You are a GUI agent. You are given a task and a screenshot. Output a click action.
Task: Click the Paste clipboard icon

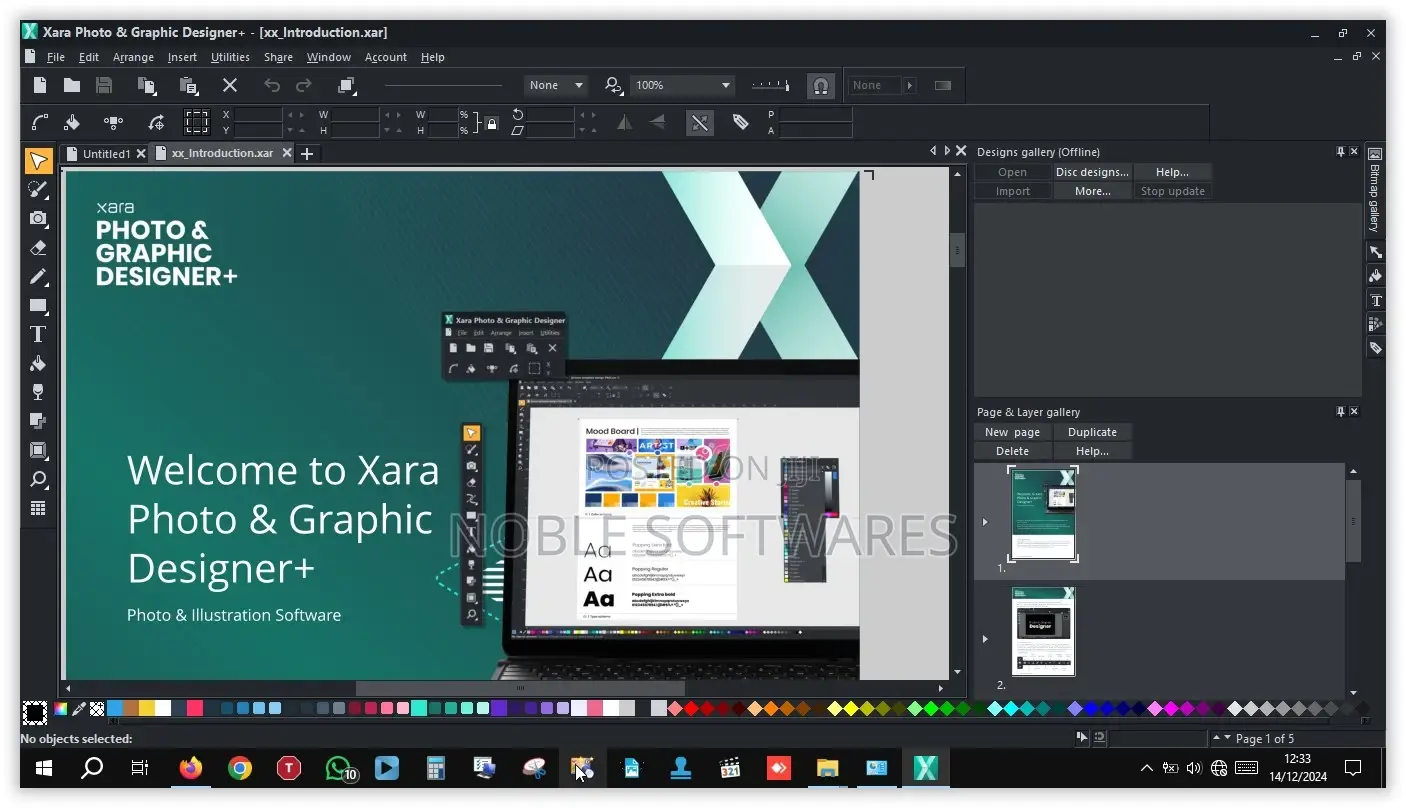point(188,85)
